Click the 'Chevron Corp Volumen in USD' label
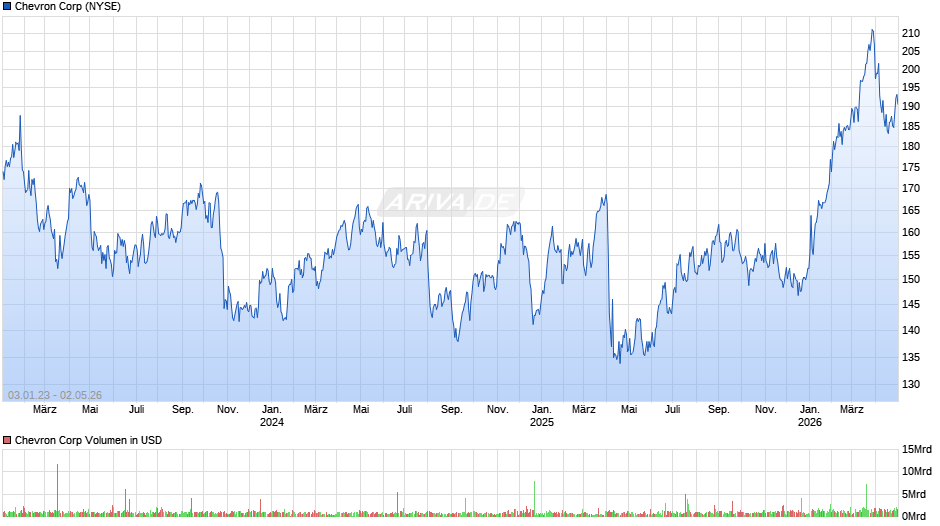The image size is (940, 526). (x=88, y=440)
